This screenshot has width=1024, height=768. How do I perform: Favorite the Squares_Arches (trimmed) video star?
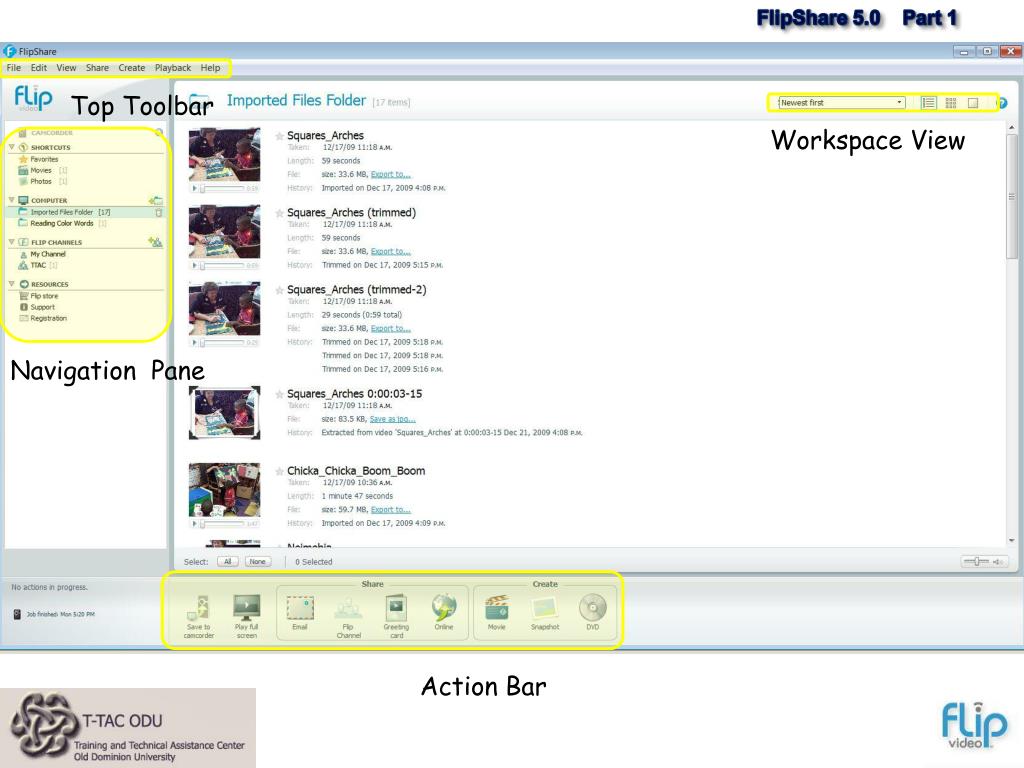coord(280,213)
